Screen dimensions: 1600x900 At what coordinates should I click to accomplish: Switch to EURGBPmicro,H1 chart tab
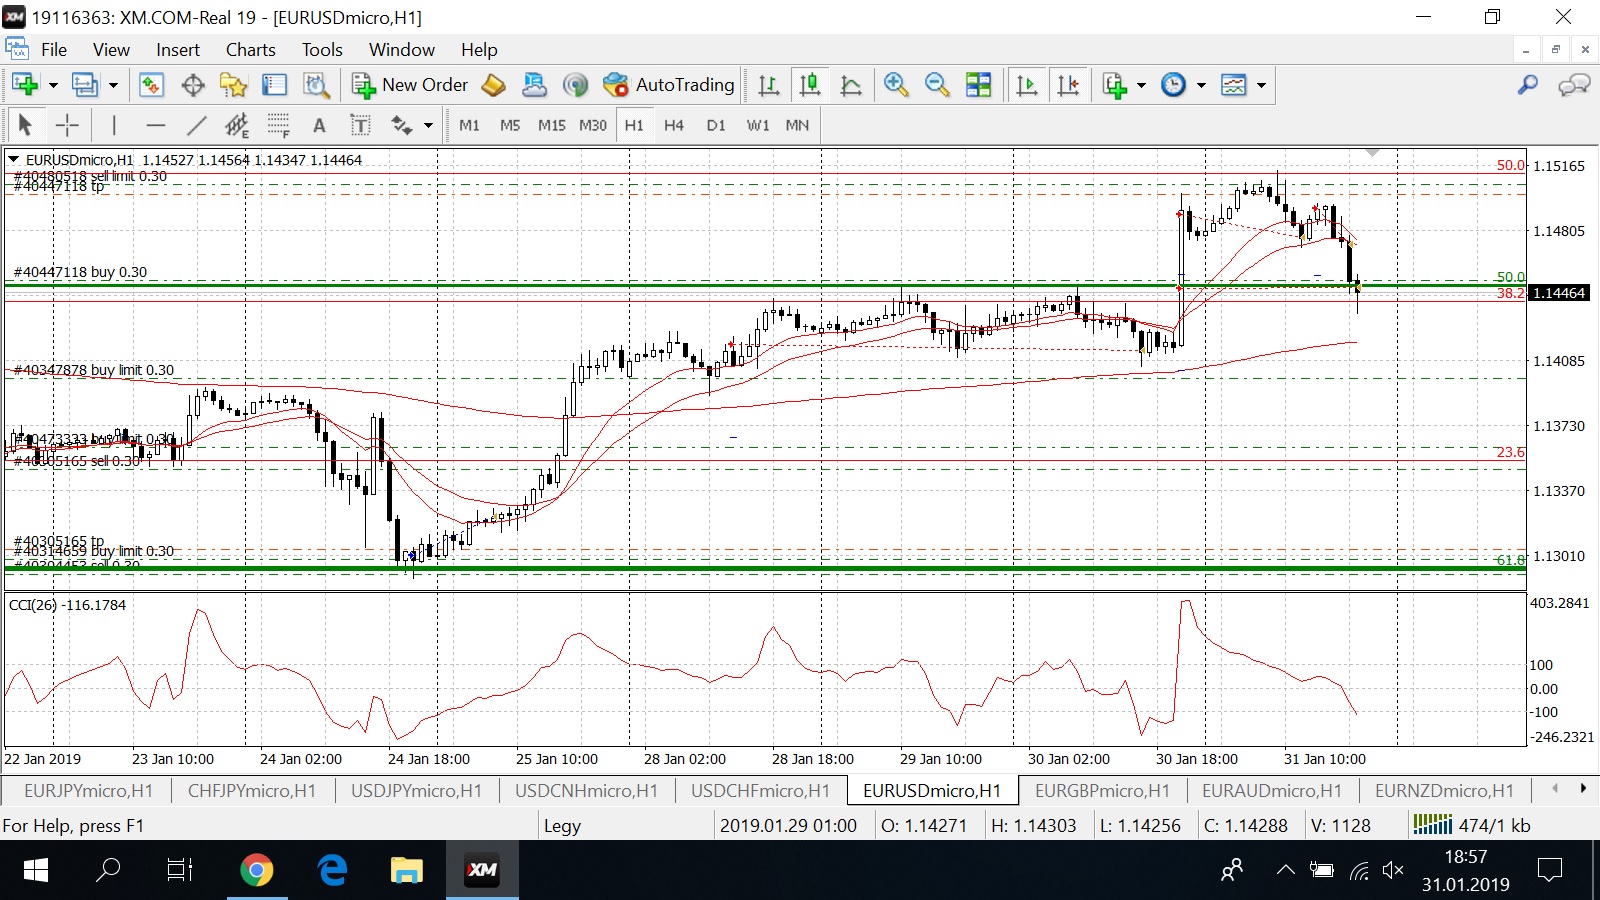[x=1102, y=791]
